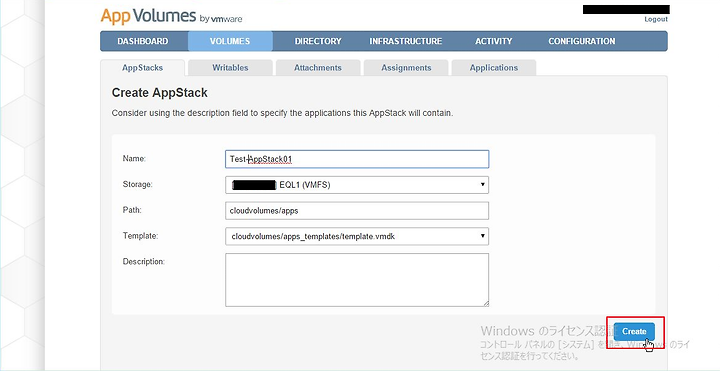Switch to the AppStacks tab
Screen dimensions: 720x371
142,67
